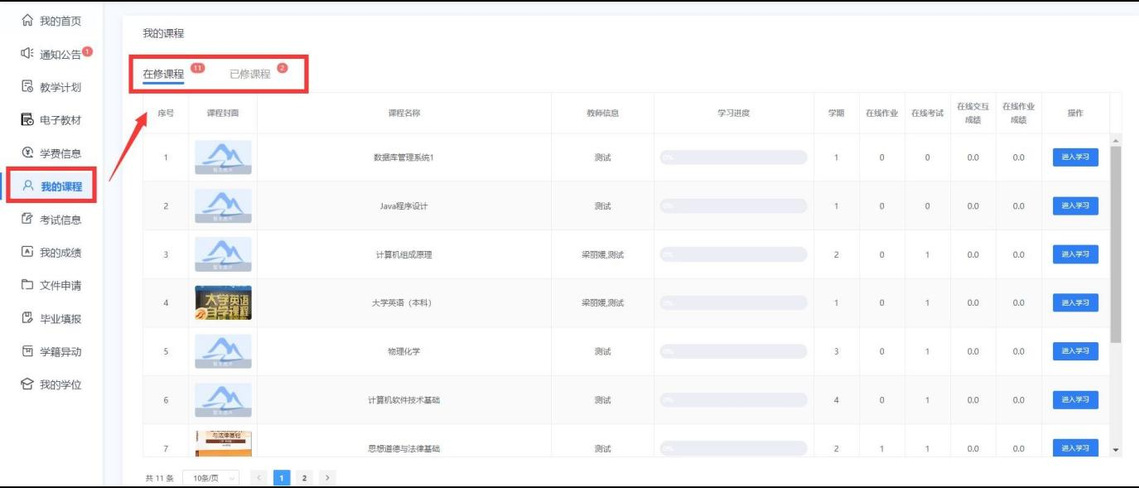Open the 电子教材 book icon

point(27,120)
